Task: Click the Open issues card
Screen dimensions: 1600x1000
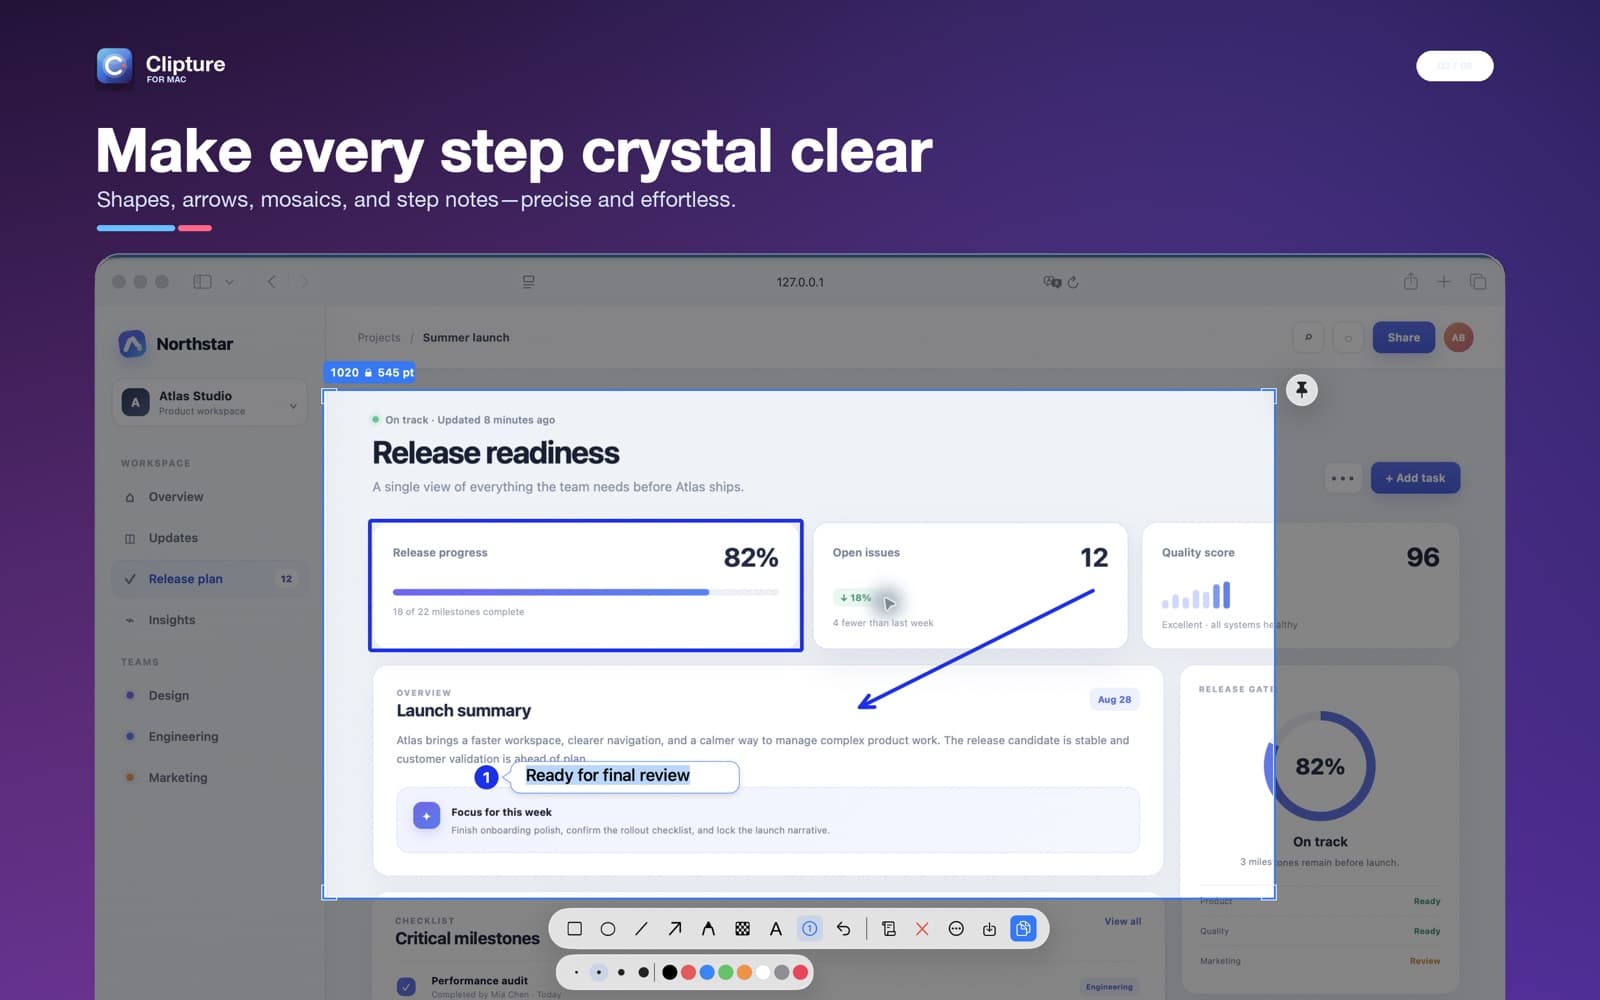Action: [970, 585]
